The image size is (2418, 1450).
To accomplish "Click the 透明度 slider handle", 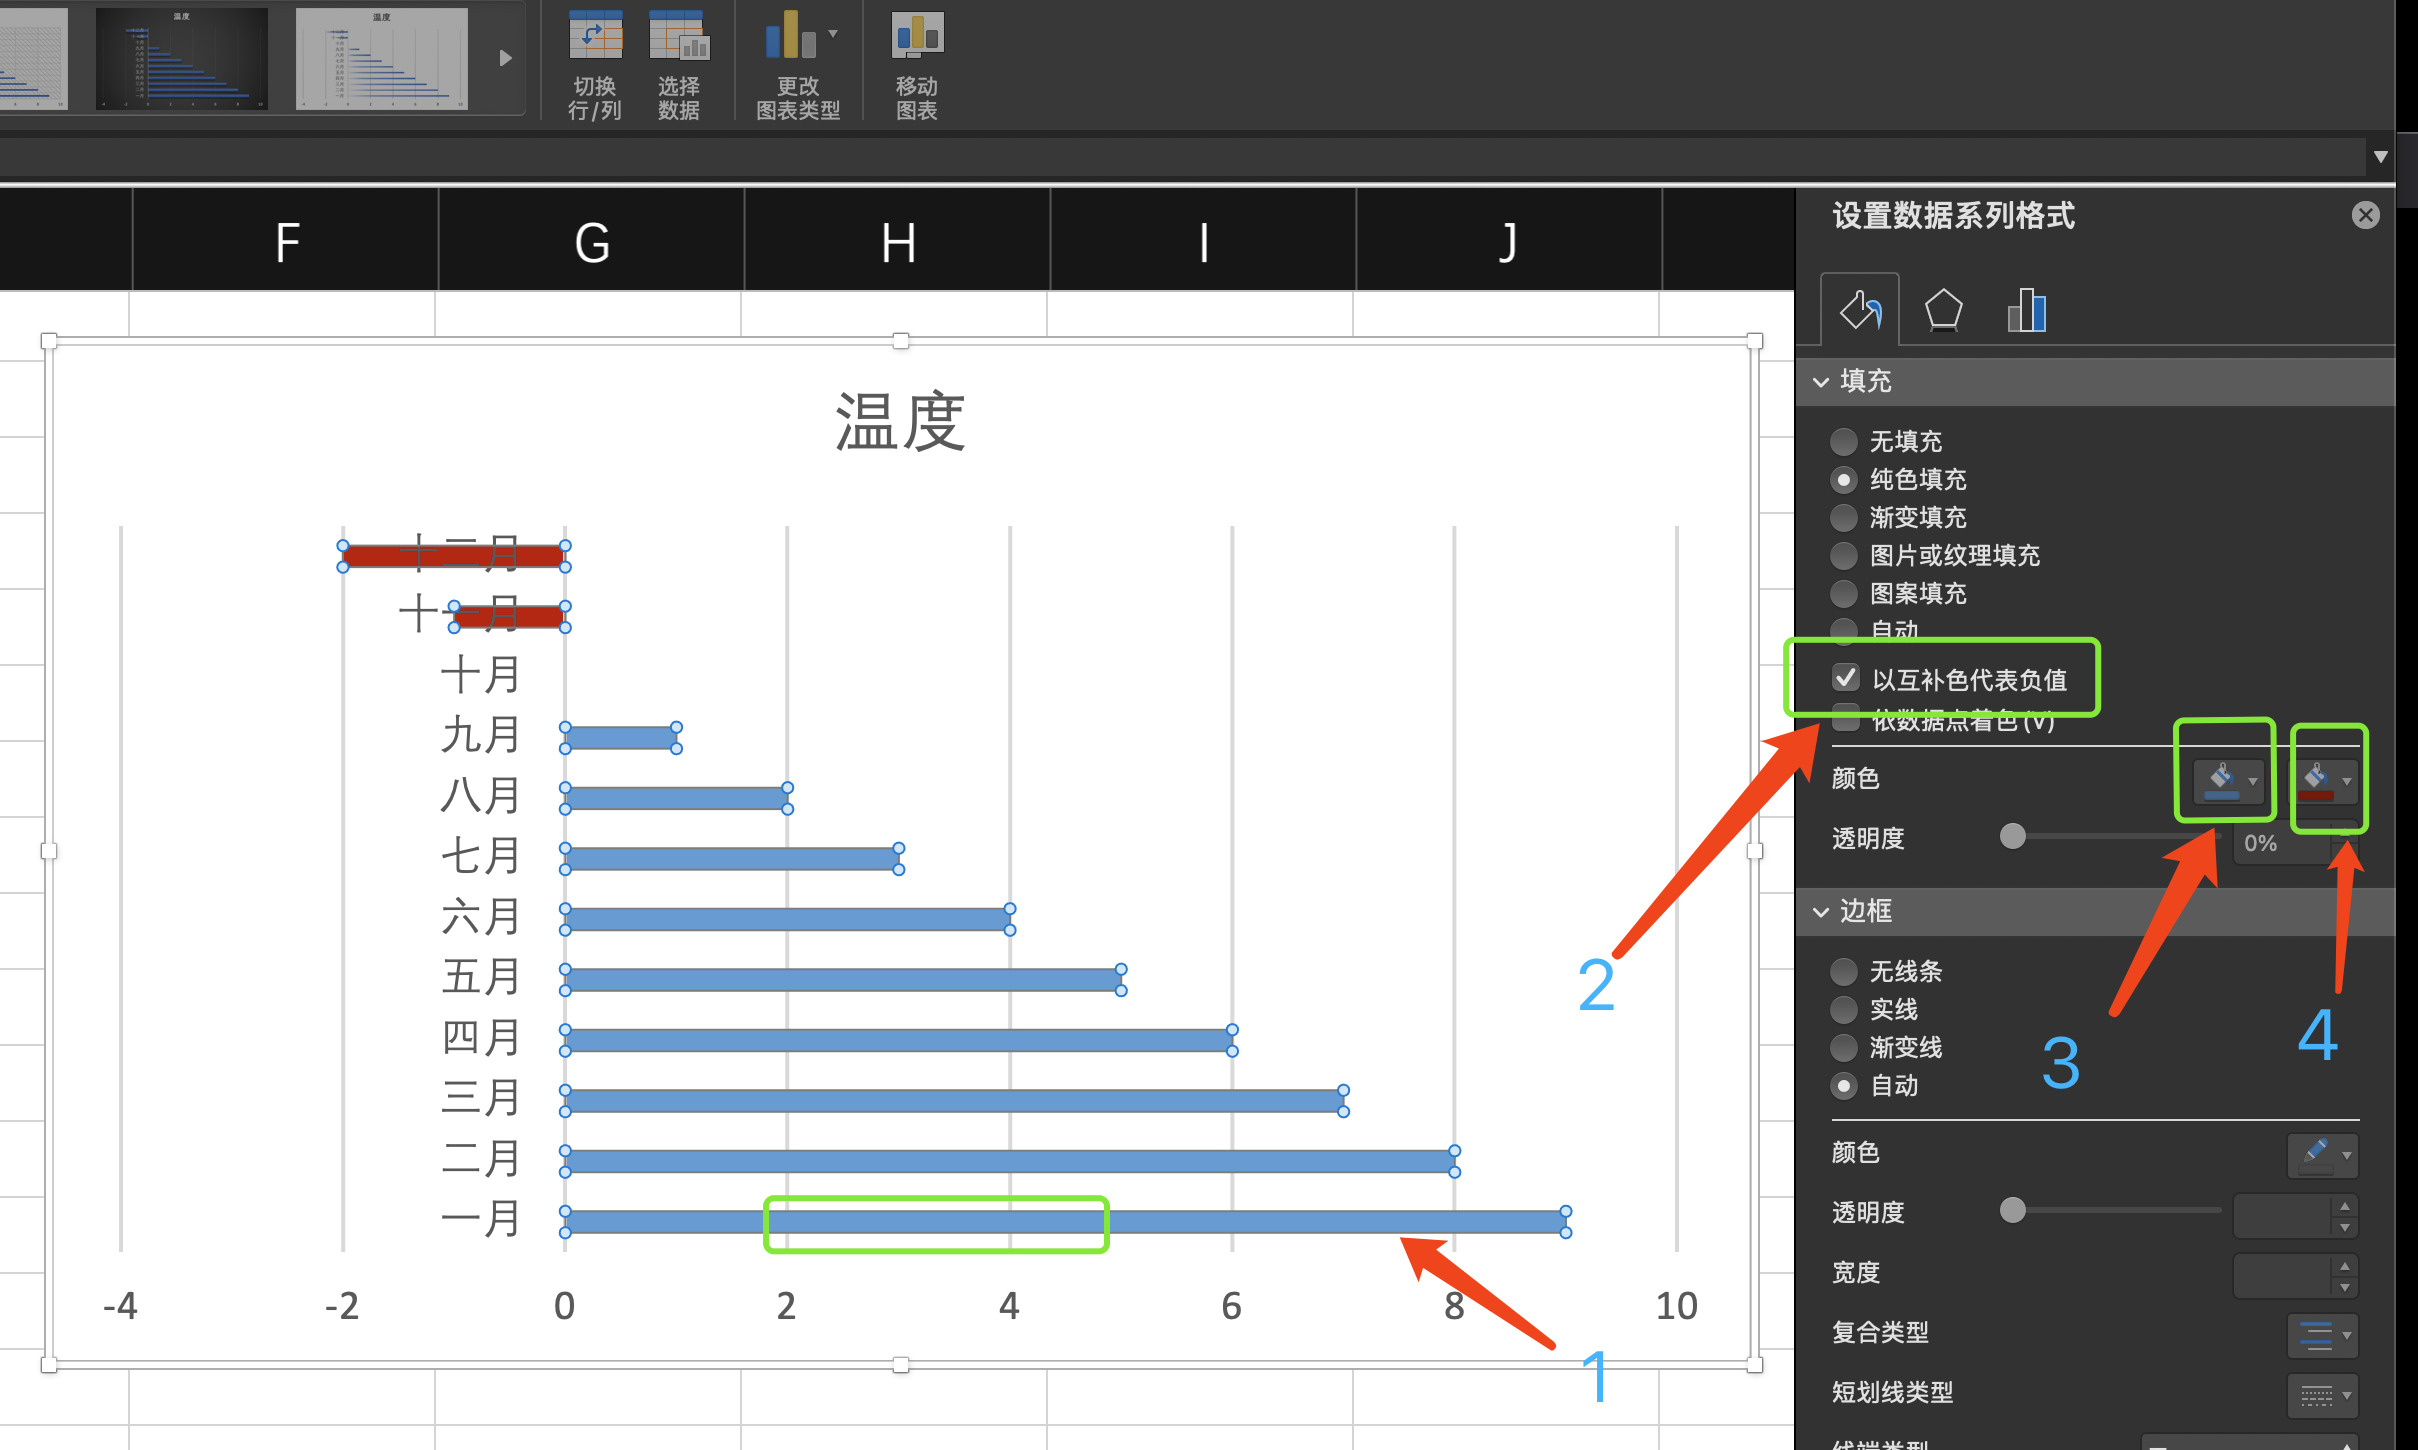I will tap(2013, 837).
